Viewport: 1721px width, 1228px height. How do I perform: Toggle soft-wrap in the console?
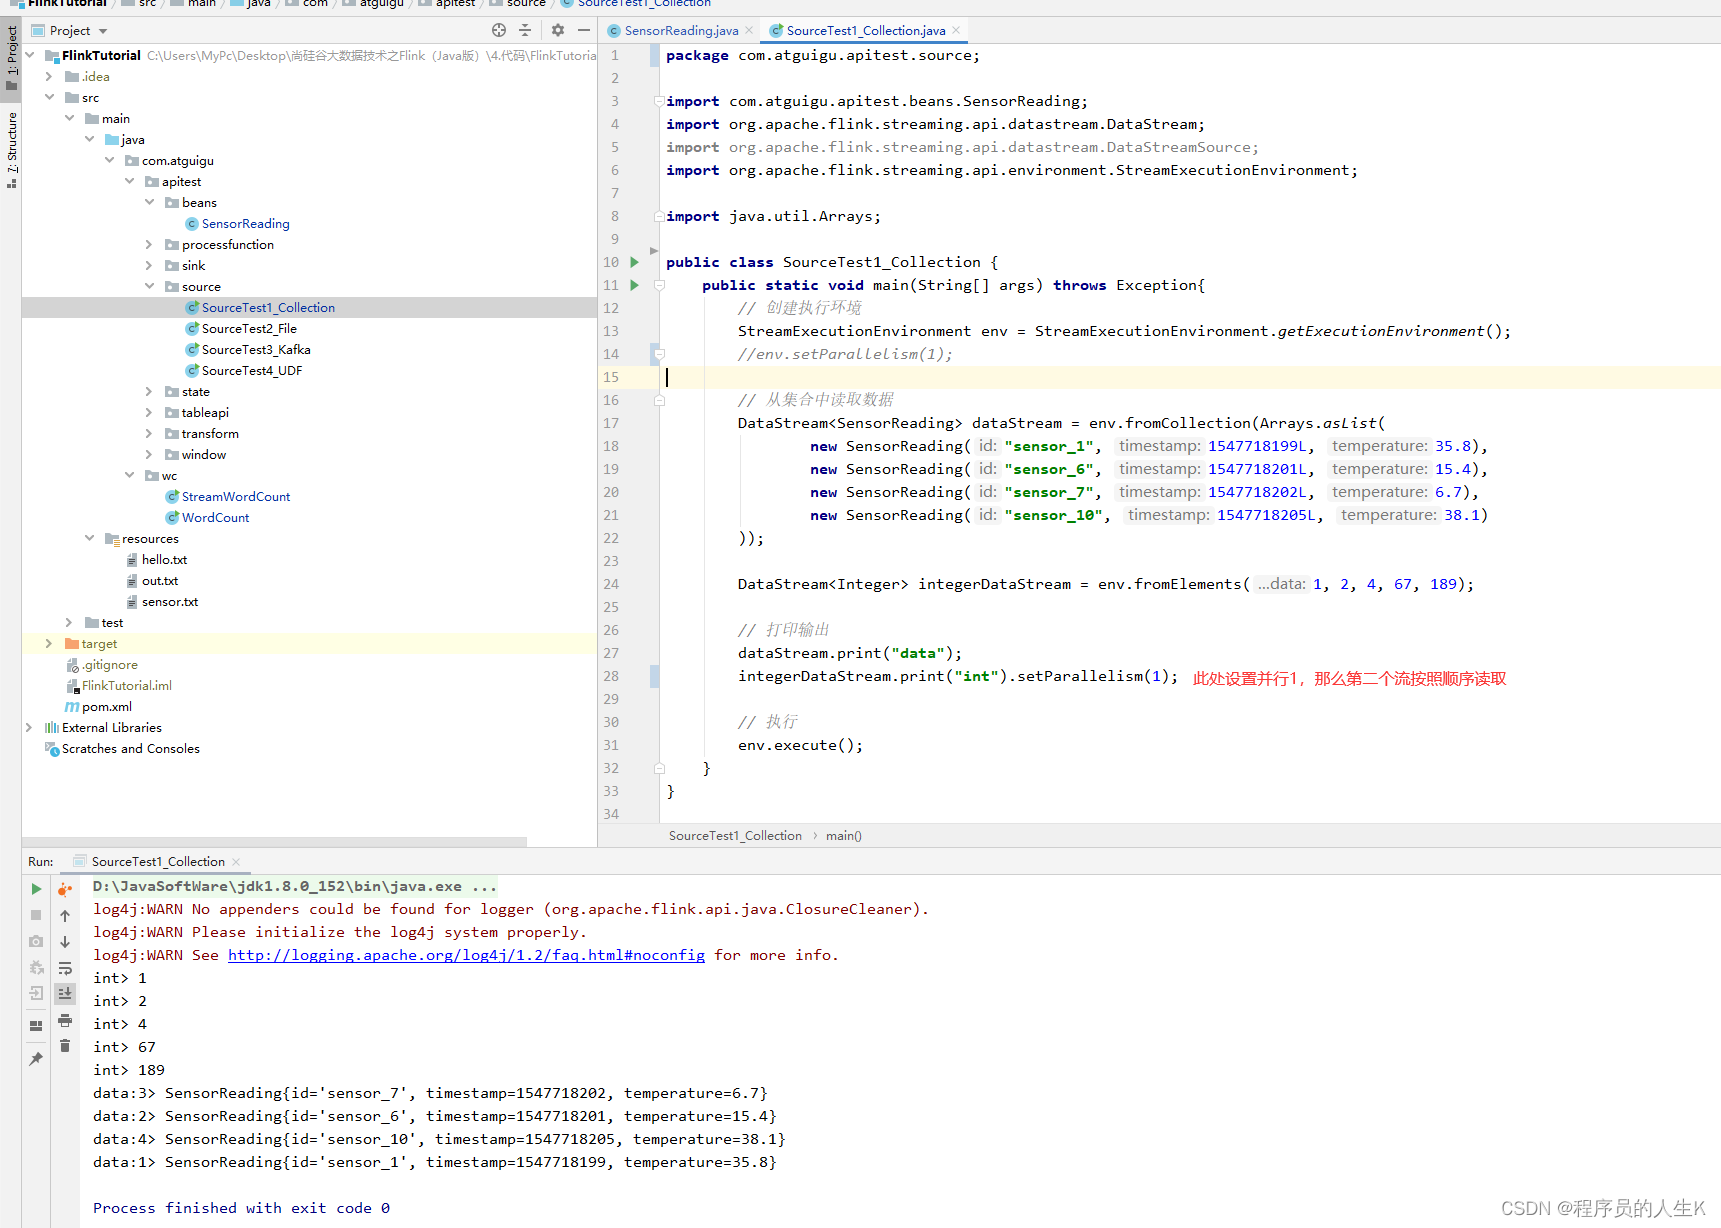tap(65, 968)
